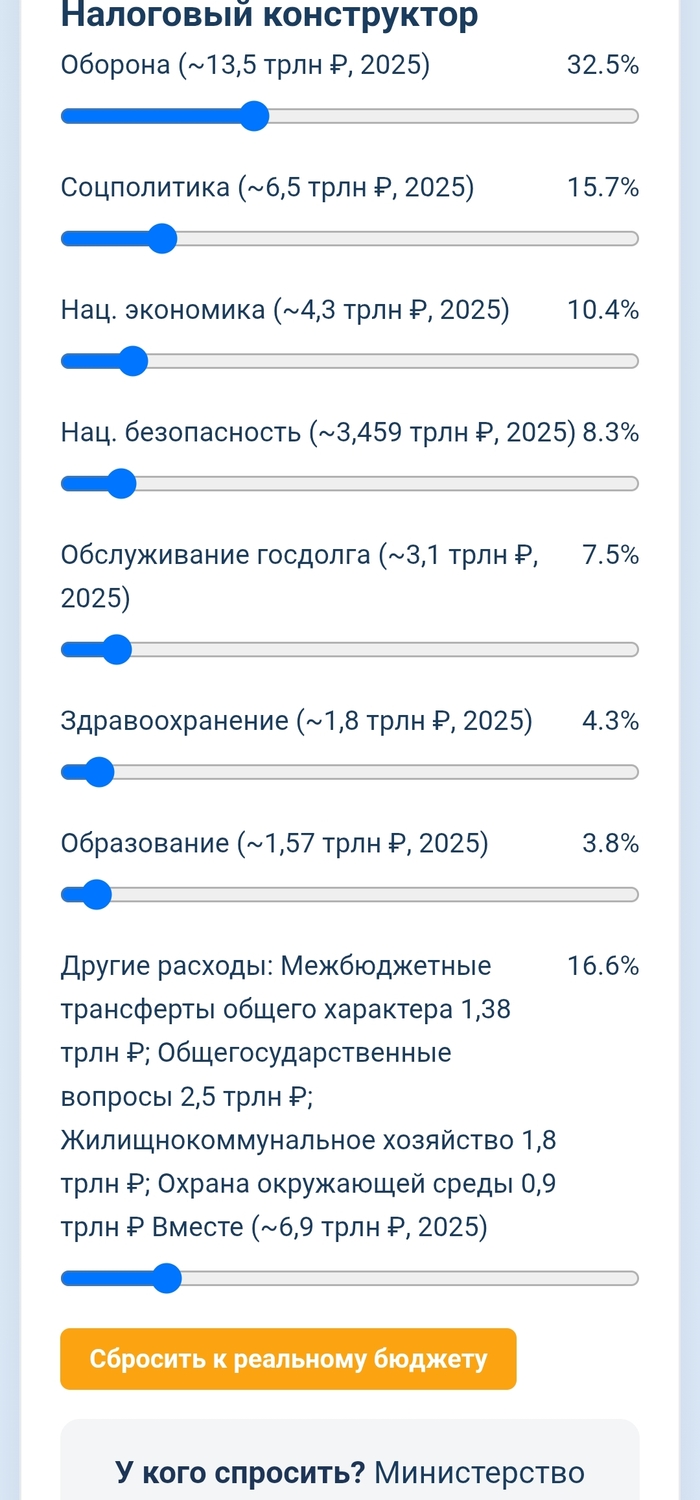
Task: Click the Оборона (~13,5 трлн ₽) label
Action: (245, 66)
